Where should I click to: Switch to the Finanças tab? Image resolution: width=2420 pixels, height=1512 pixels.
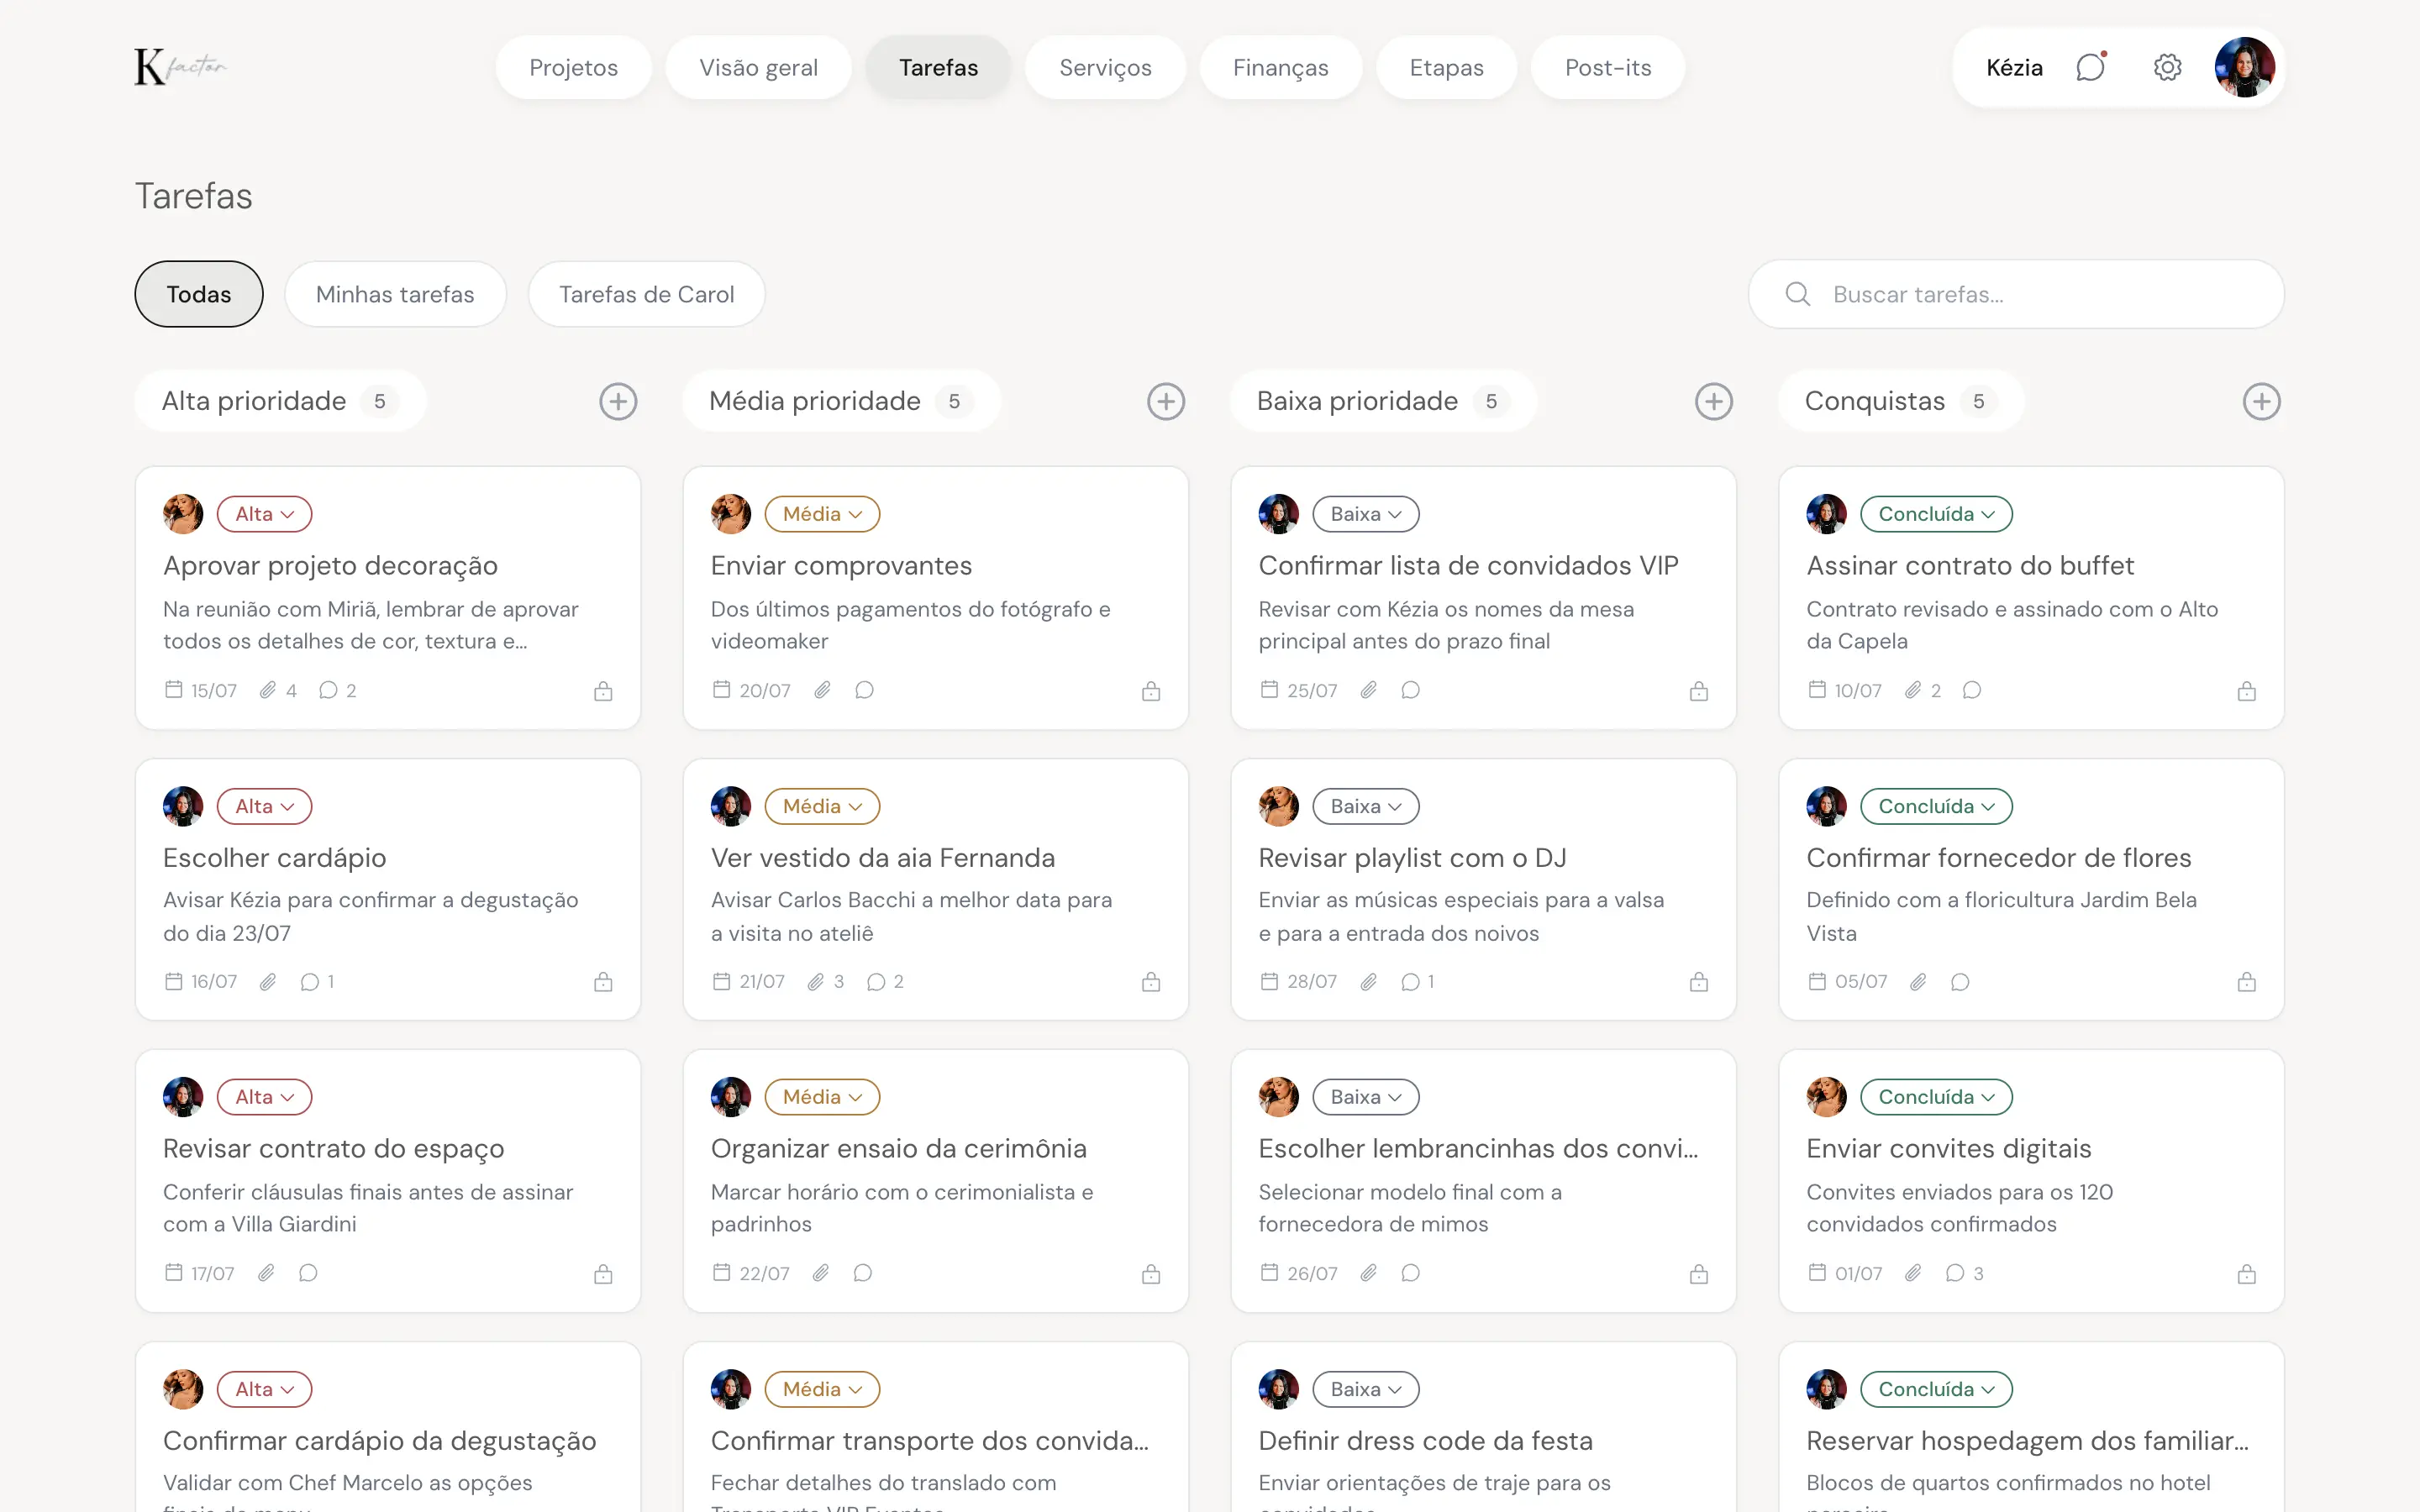tap(1281, 67)
